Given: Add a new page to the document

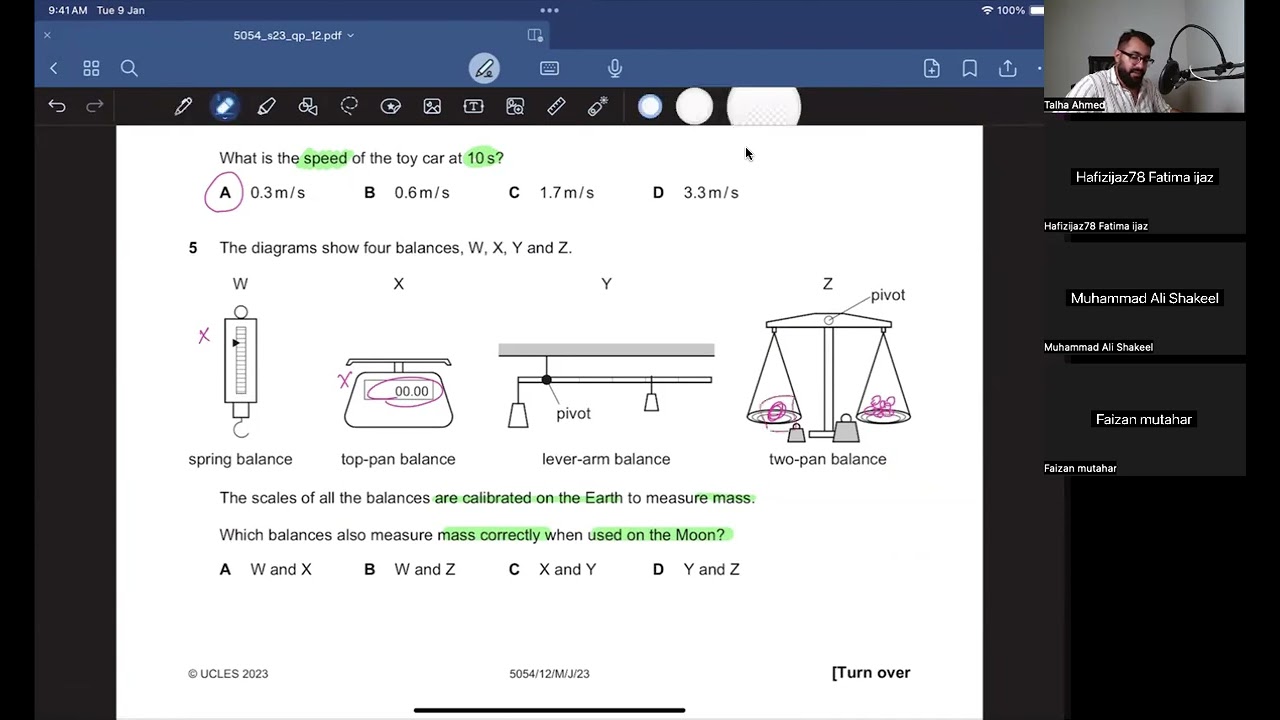Looking at the screenshot, I should tap(931, 68).
